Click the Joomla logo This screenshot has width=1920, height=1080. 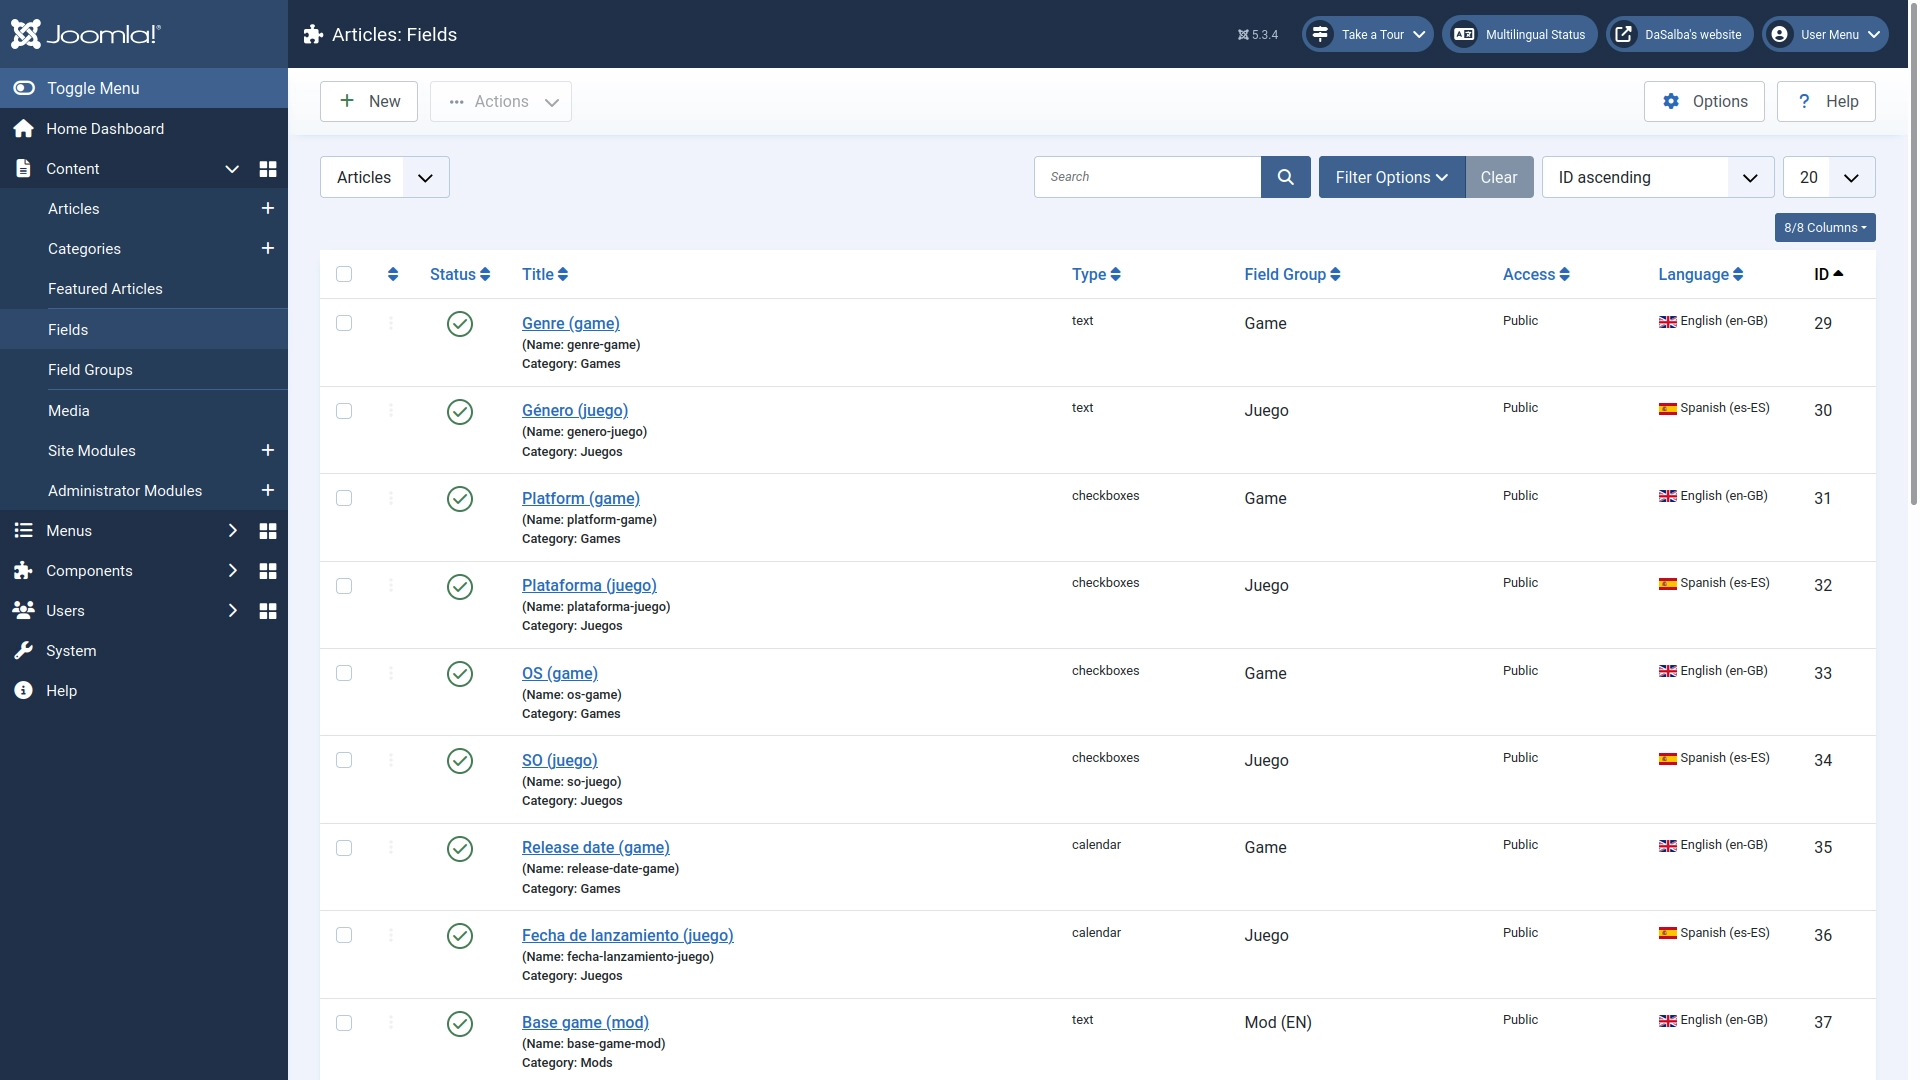pyautogui.click(x=87, y=33)
